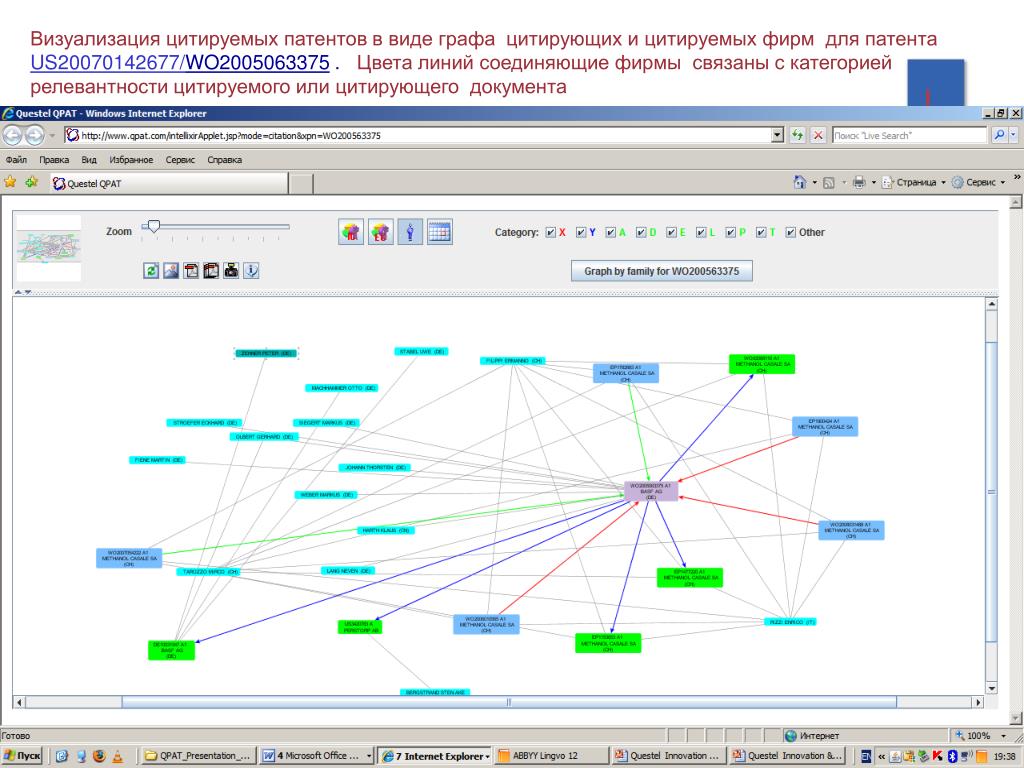Image resolution: width=1024 pixels, height=768 pixels.
Task: Click the address bar refresh icon
Action: point(797,135)
